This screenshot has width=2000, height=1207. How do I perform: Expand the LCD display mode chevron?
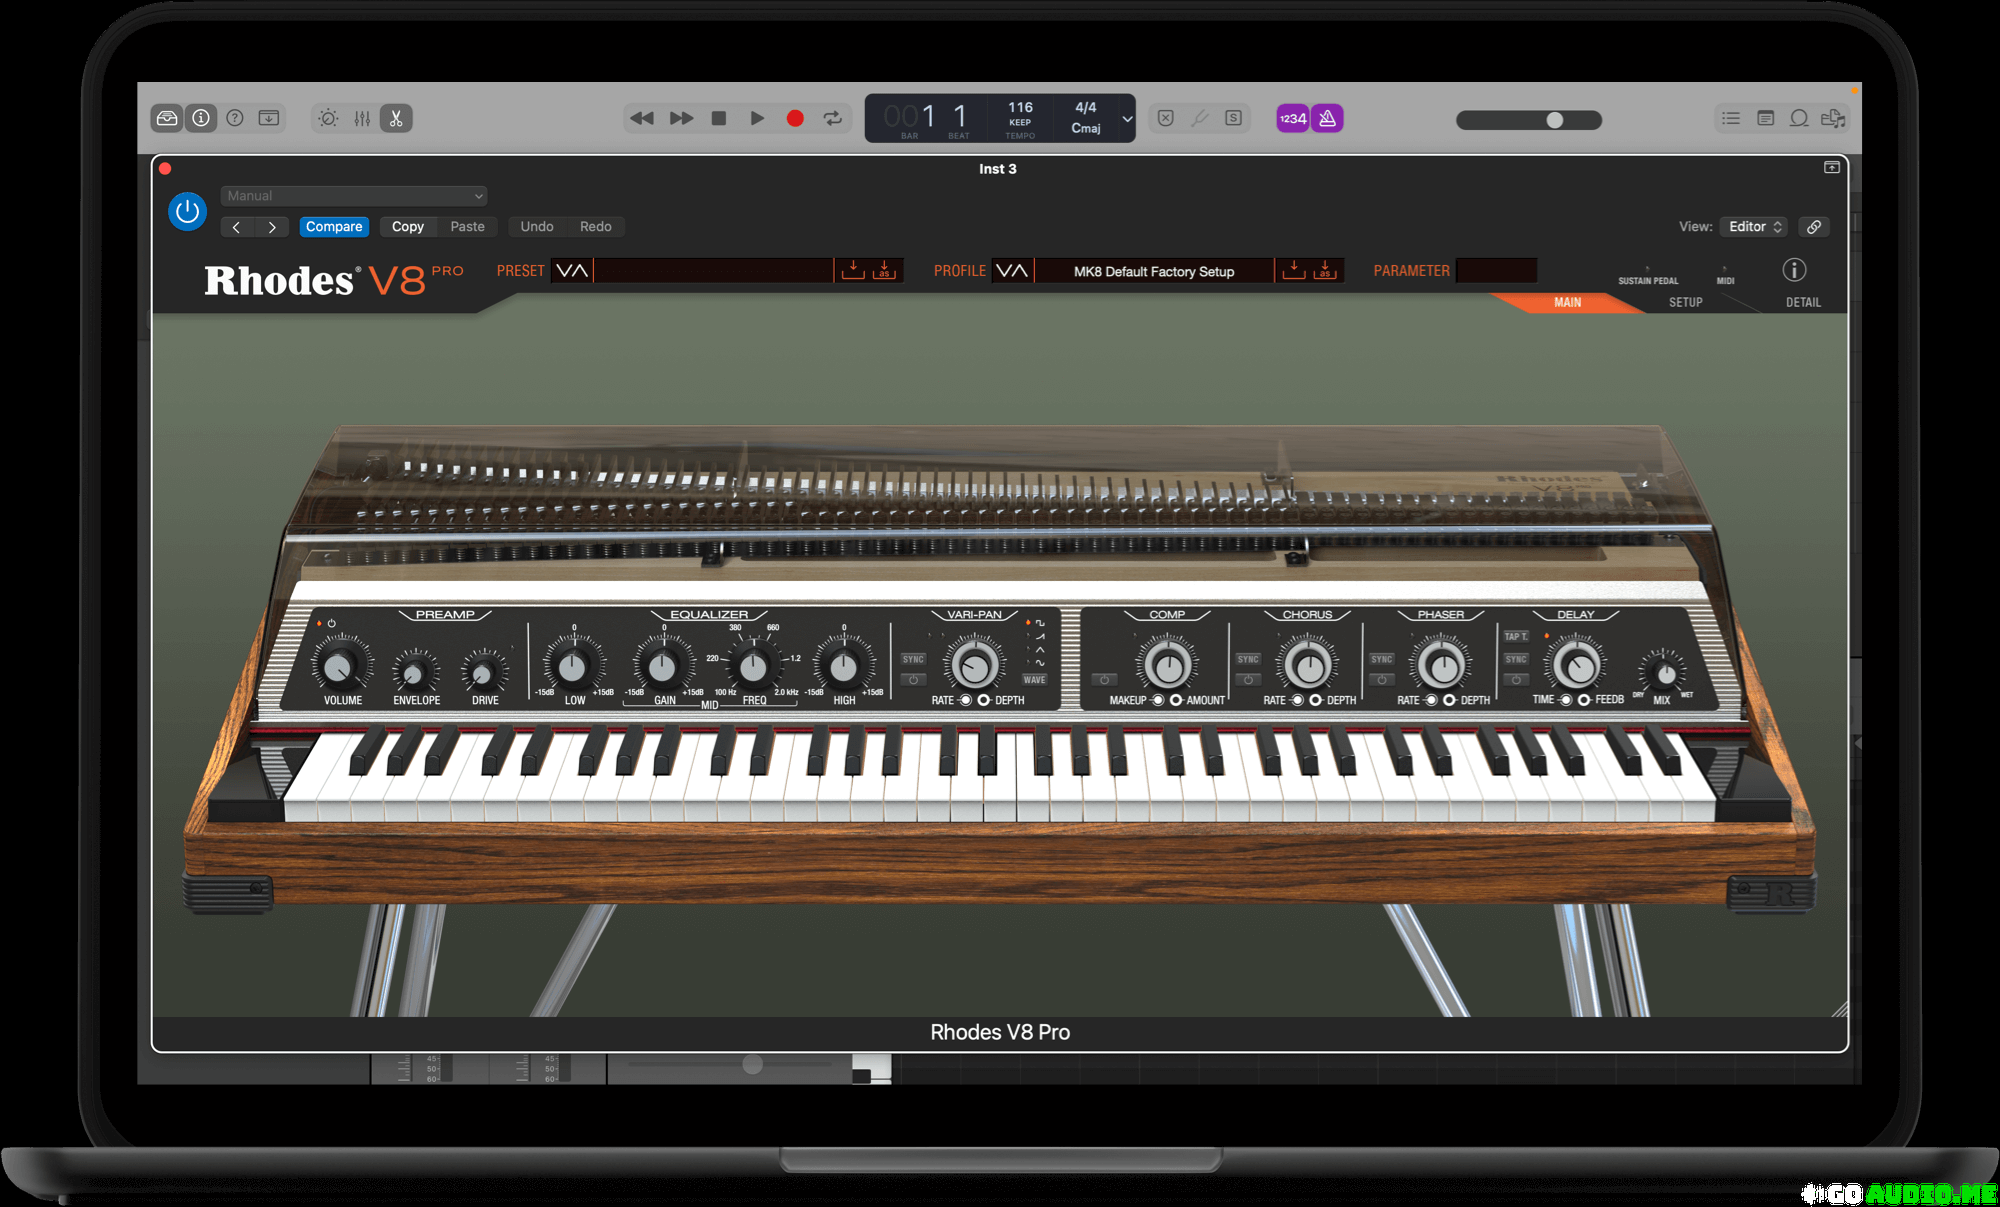pos(1127,119)
